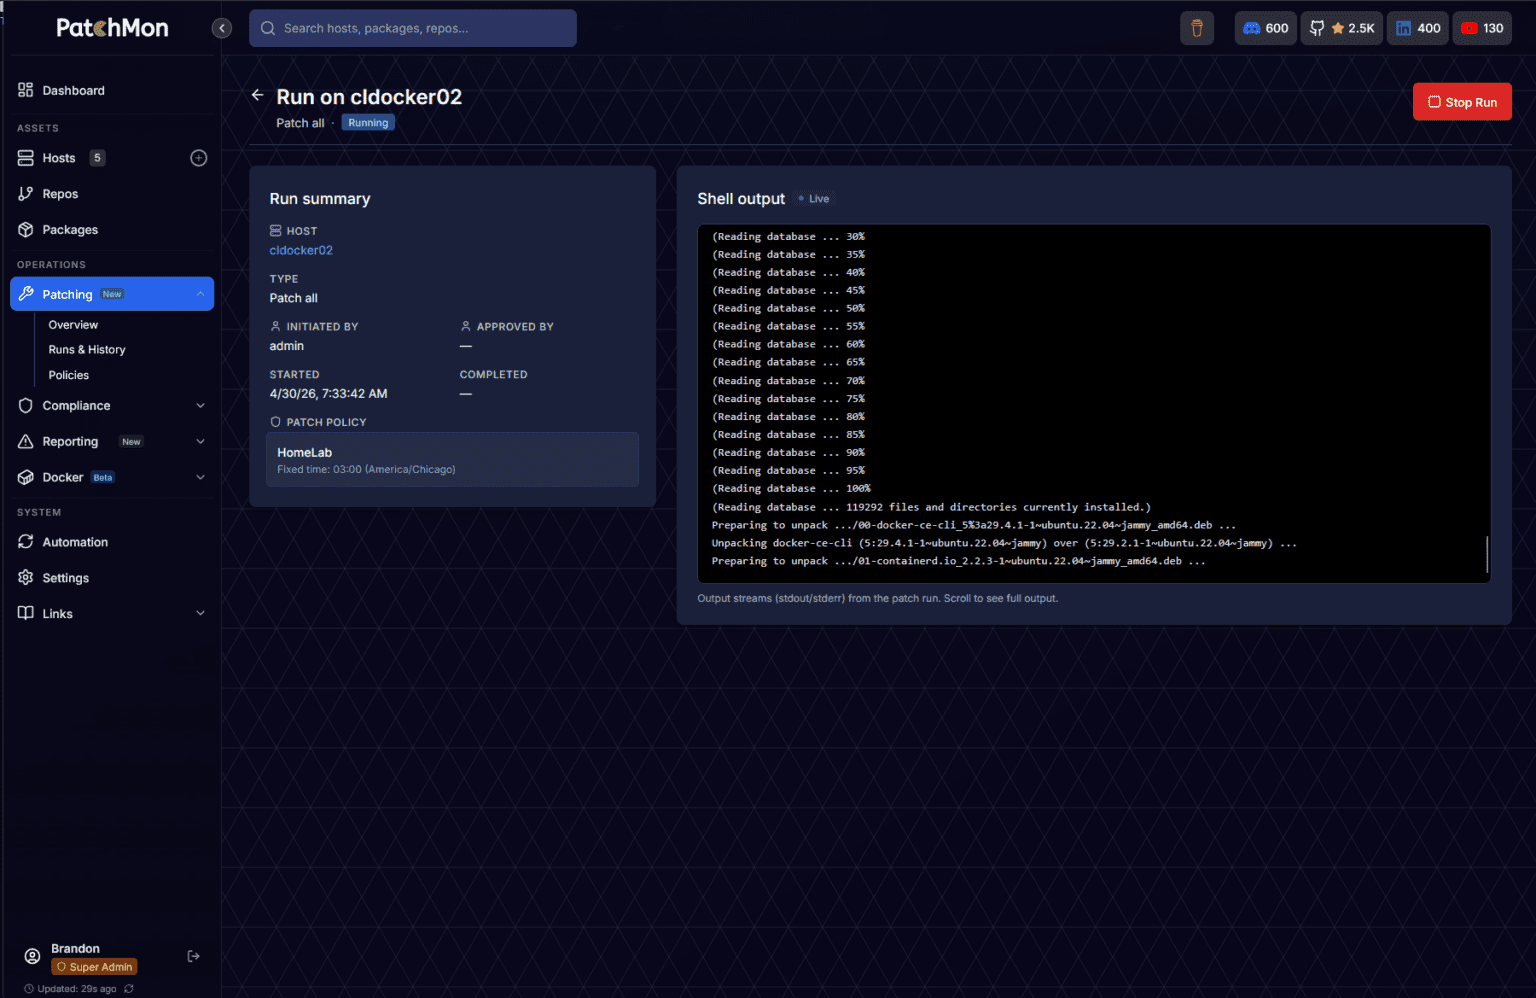Screen dimensions: 1536x998
Task: Click the Live indicator in Shell output
Action: click(x=814, y=199)
